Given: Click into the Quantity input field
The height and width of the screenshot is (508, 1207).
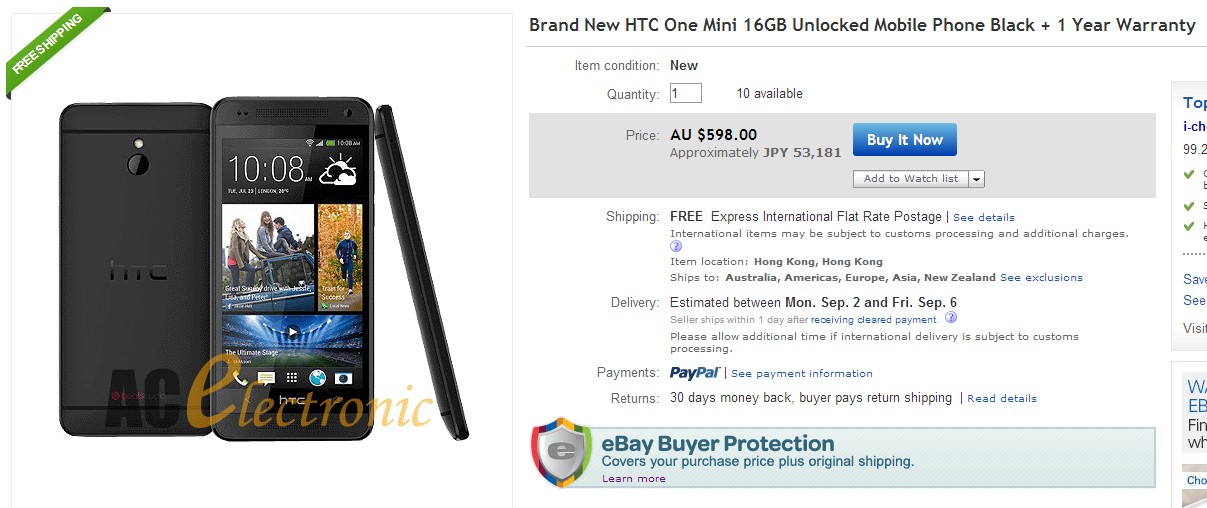Looking at the screenshot, I should coord(685,93).
